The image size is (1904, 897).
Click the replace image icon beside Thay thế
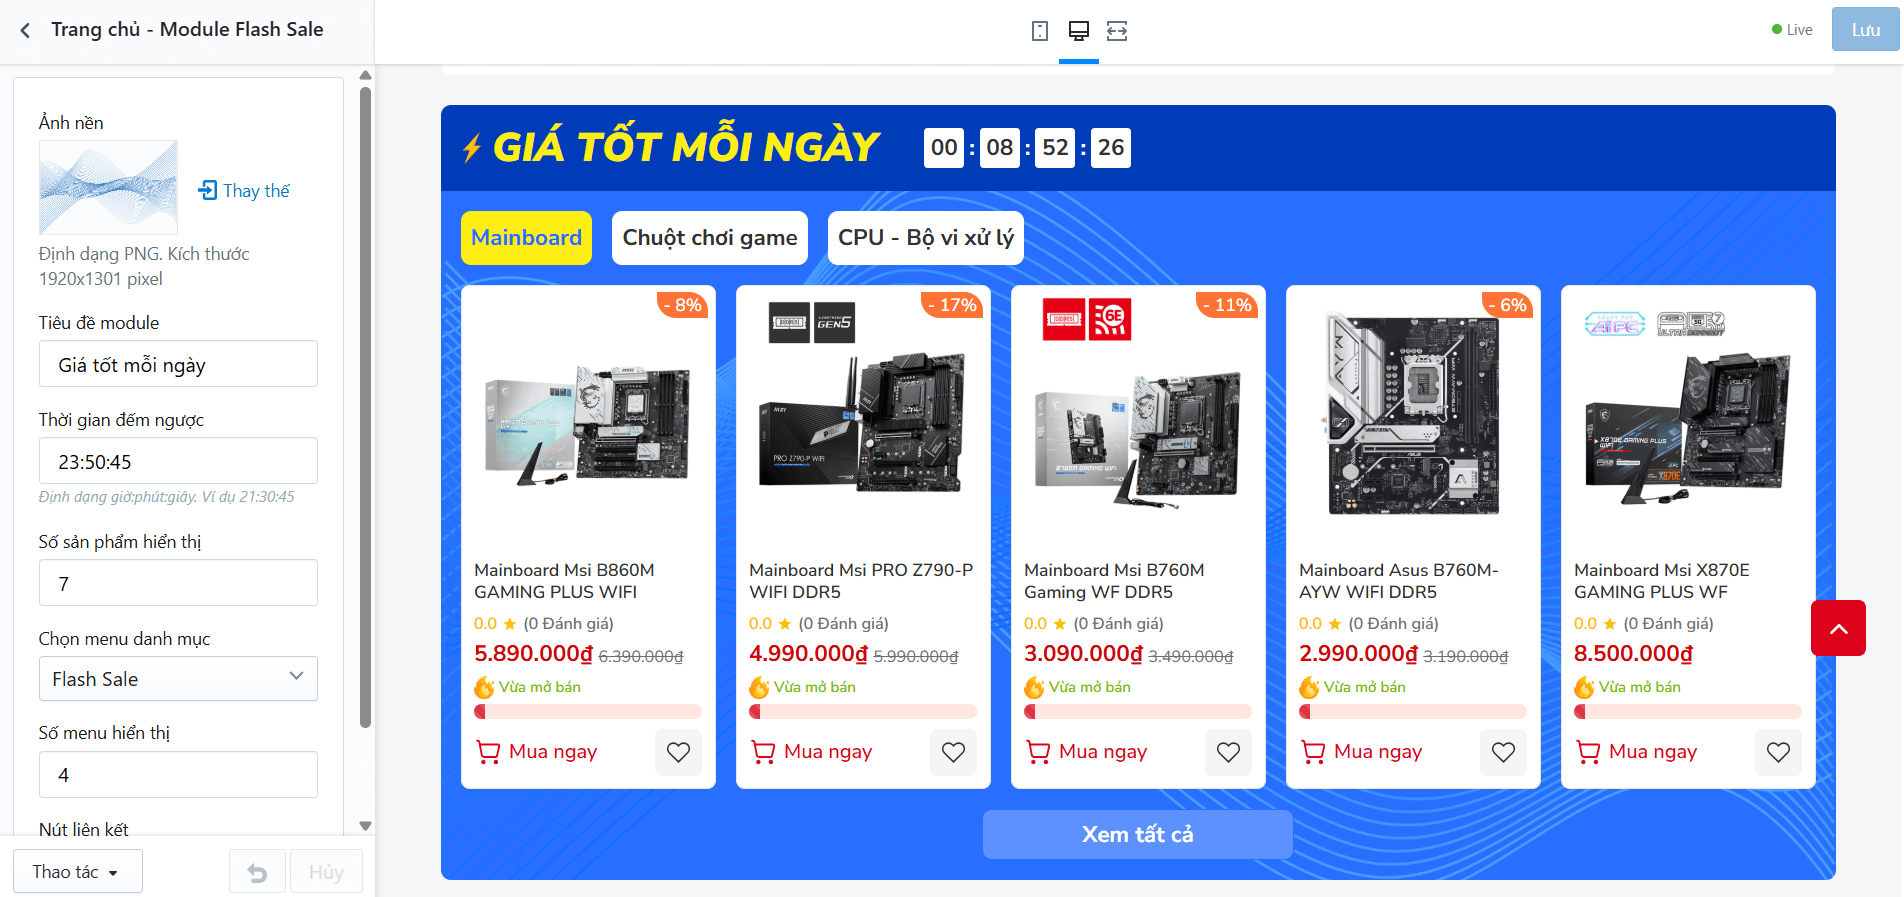coord(207,190)
